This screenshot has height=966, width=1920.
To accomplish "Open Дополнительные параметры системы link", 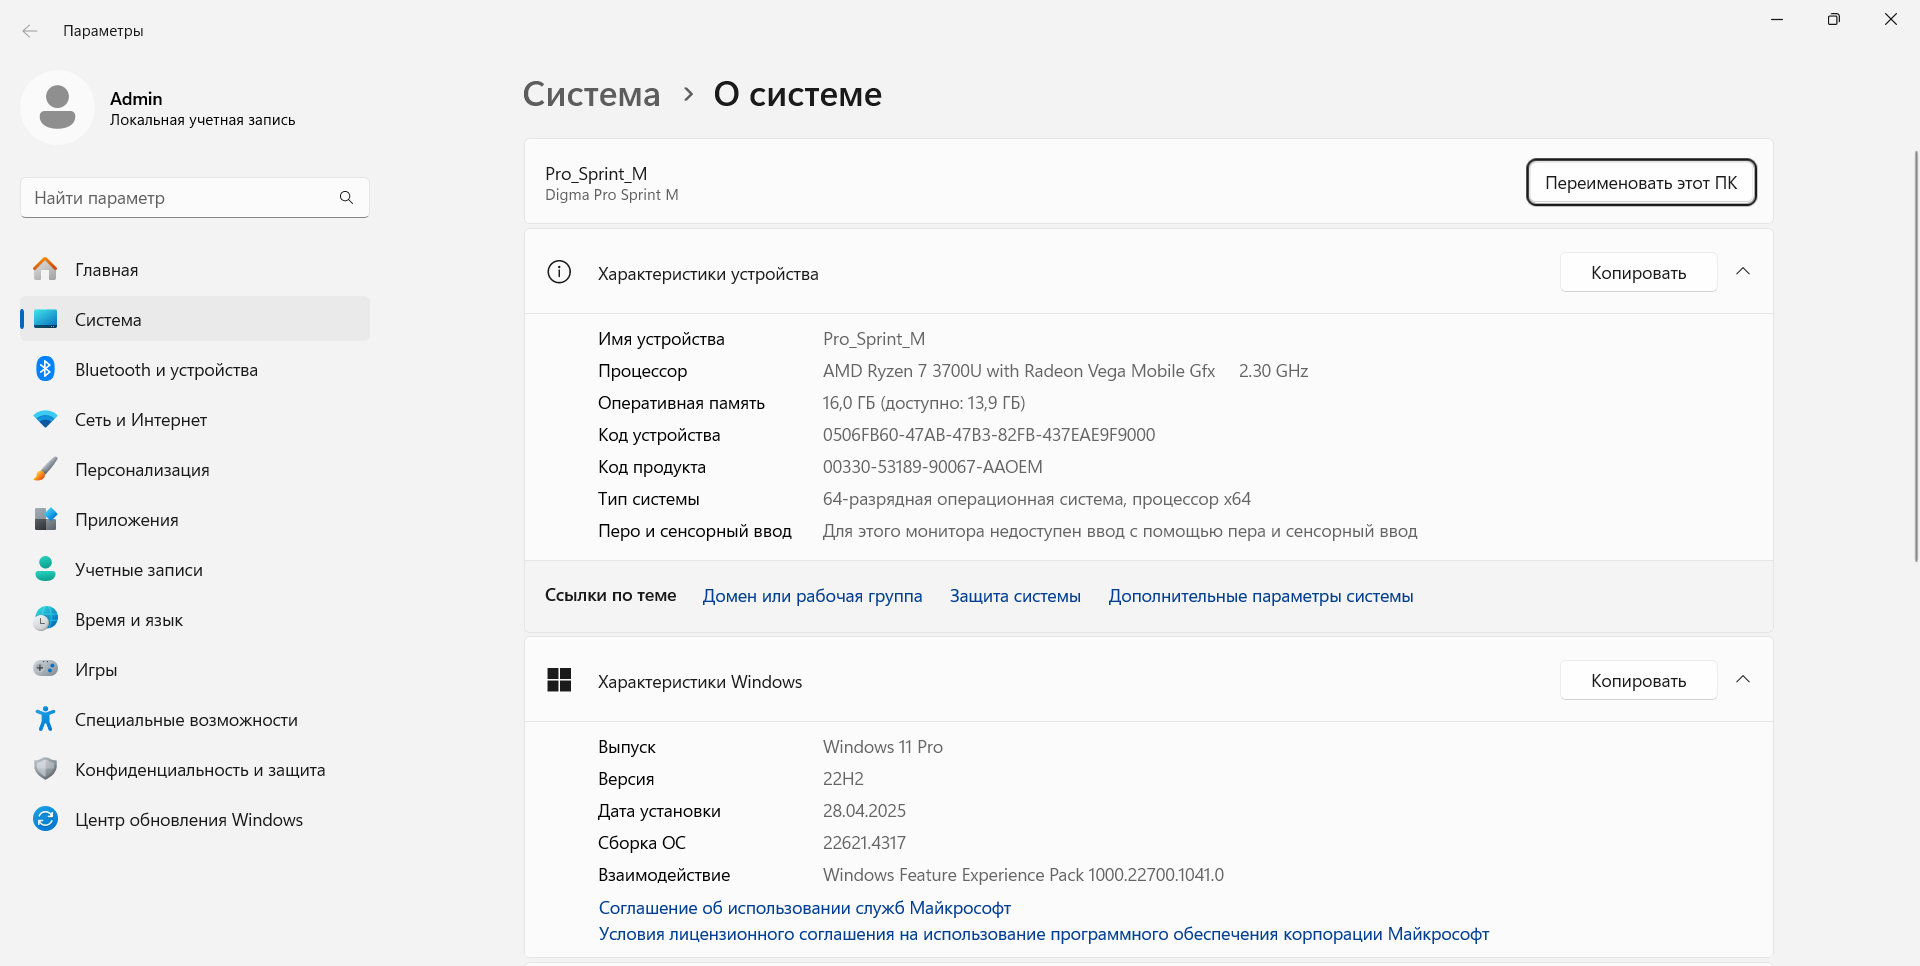I will (1261, 596).
